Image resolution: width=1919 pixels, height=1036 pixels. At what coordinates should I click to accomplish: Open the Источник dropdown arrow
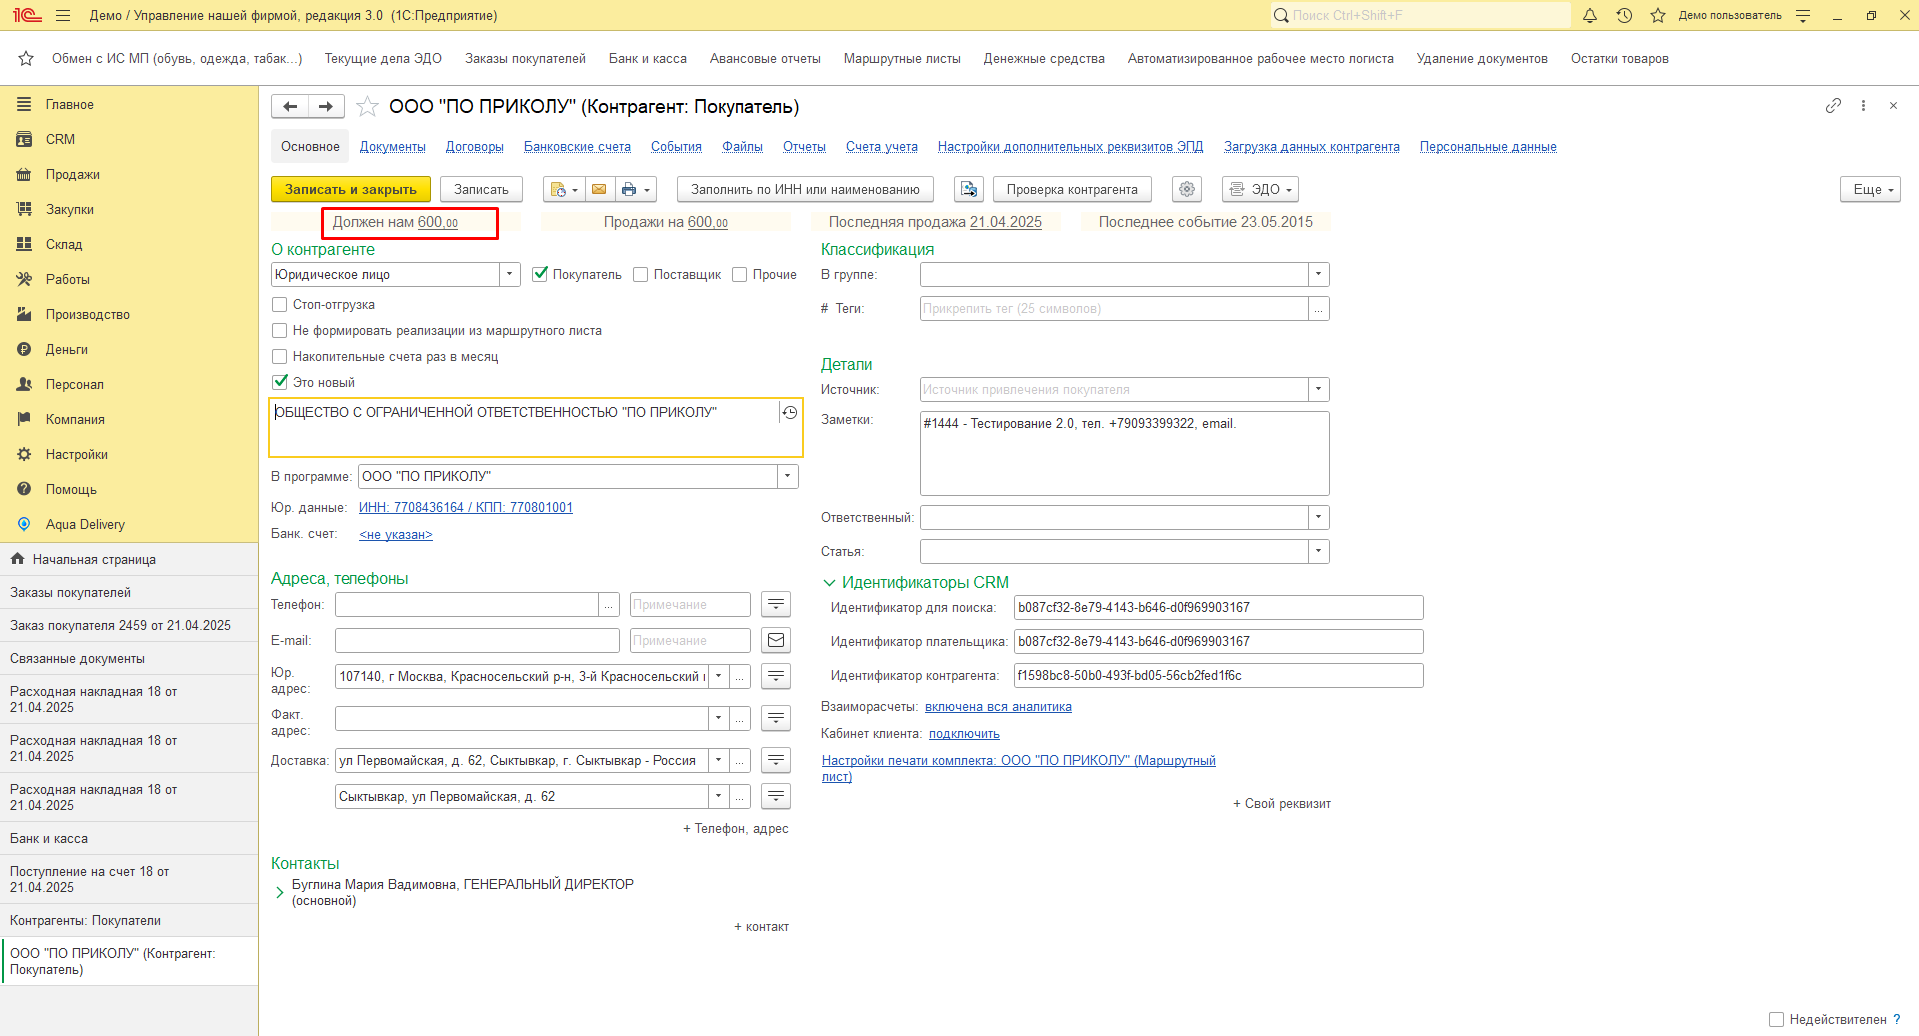(x=1319, y=389)
